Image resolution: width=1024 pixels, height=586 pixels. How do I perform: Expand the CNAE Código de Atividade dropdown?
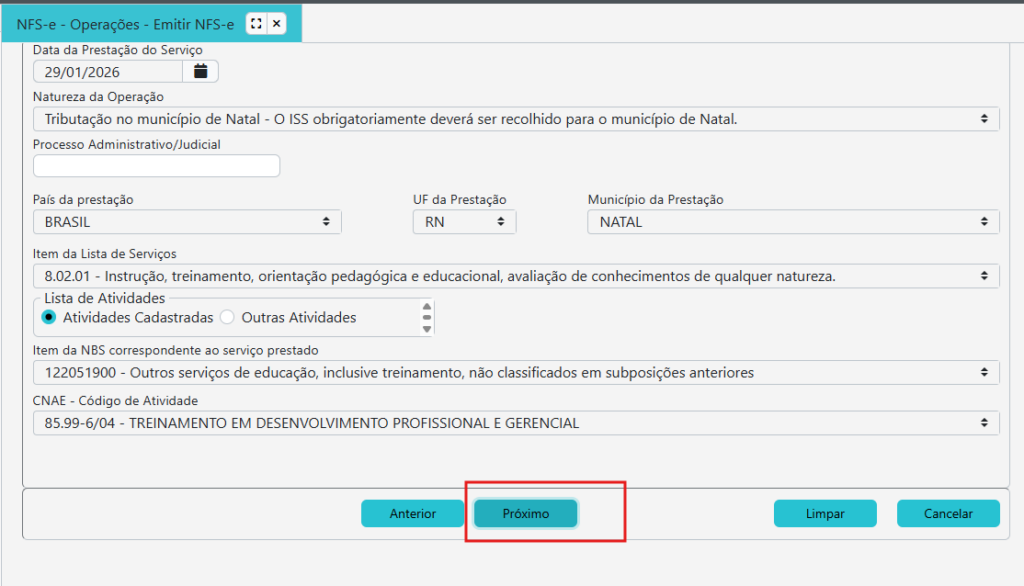point(515,423)
